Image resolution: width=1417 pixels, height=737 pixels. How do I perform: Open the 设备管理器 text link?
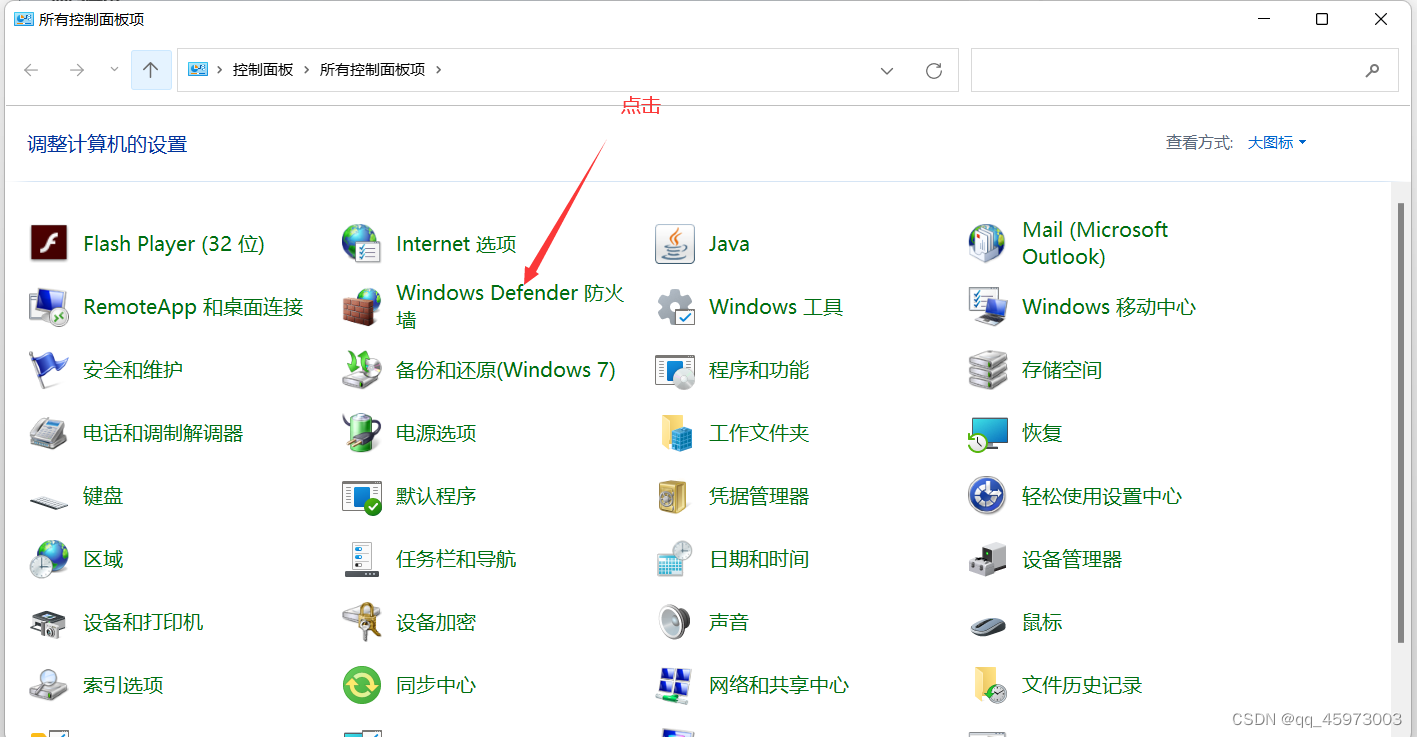1072,559
